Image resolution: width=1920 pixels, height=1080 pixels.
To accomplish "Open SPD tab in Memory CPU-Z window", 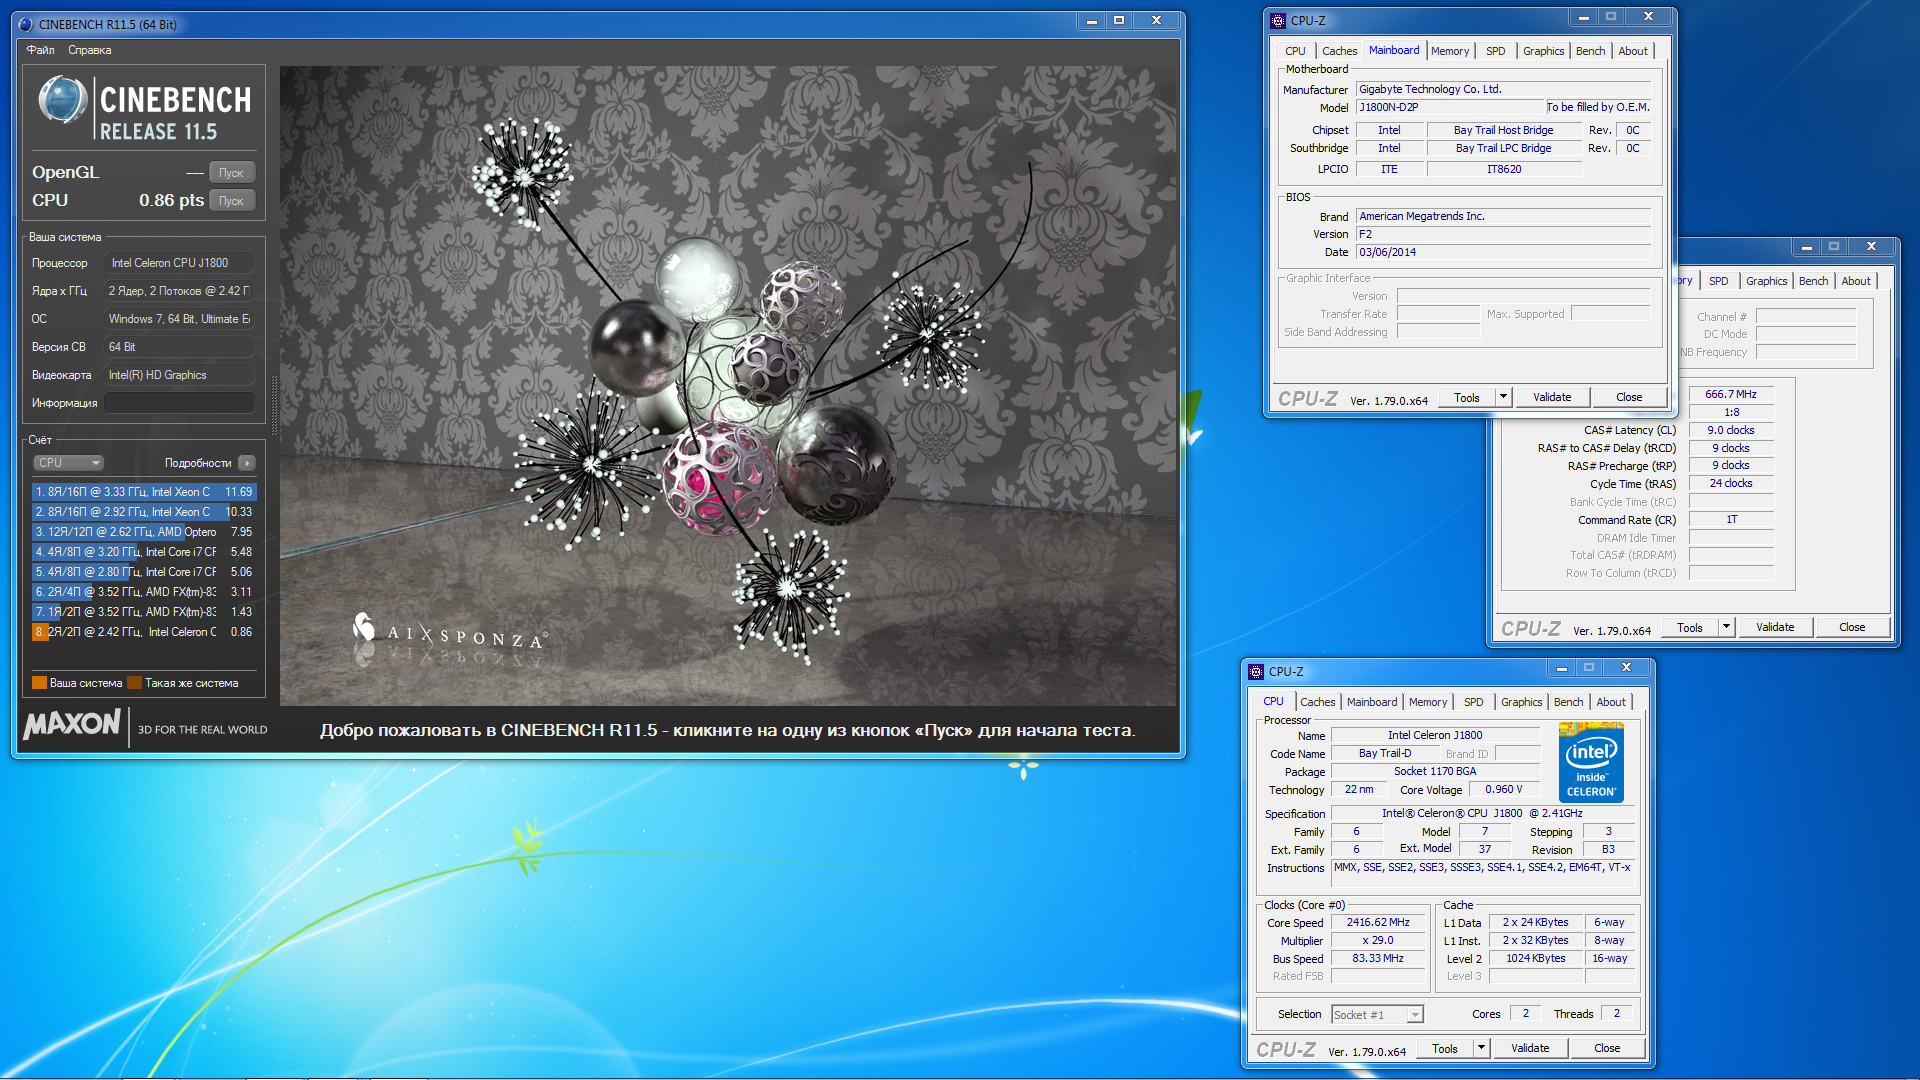I will click(x=1718, y=281).
